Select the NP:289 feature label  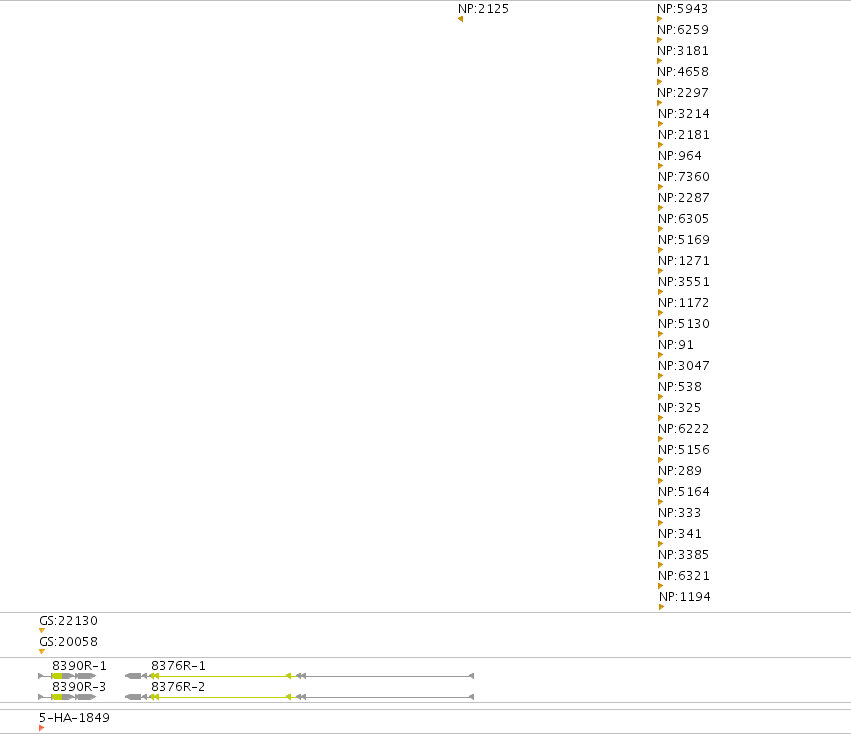(679, 471)
